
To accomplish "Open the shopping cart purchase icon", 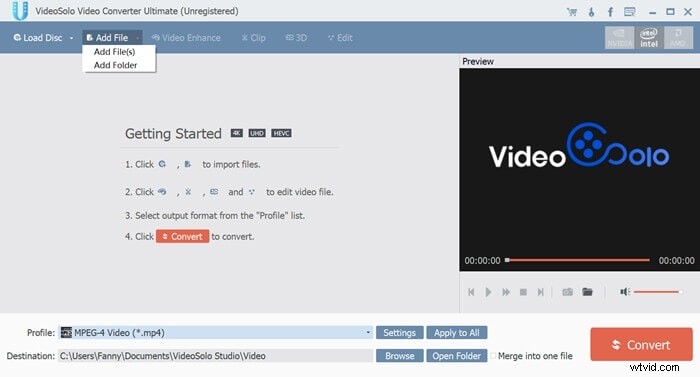I will 572,12.
